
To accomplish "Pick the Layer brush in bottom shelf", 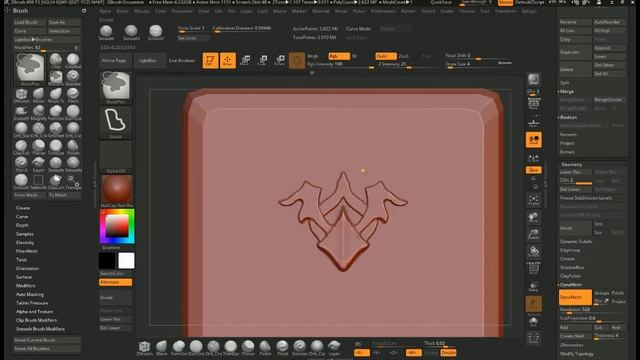I will click(334, 347).
